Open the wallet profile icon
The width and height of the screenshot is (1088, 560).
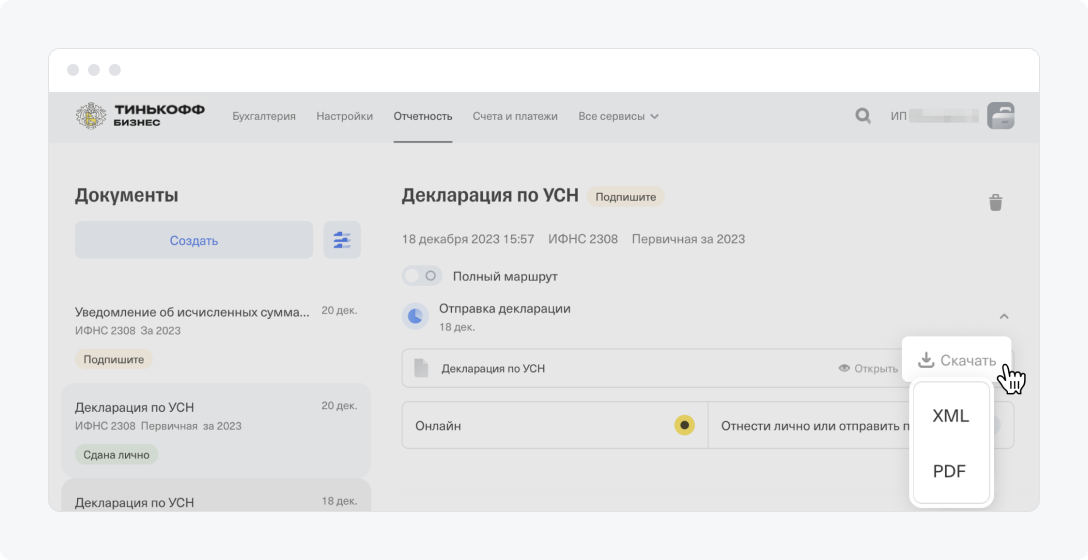pyautogui.click(x=1000, y=116)
